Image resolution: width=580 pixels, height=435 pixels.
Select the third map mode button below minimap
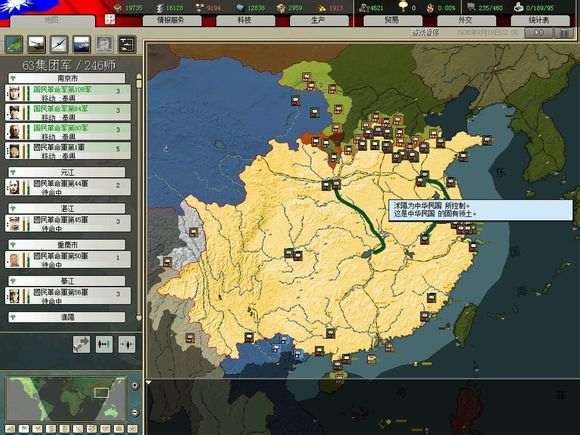(37, 429)
